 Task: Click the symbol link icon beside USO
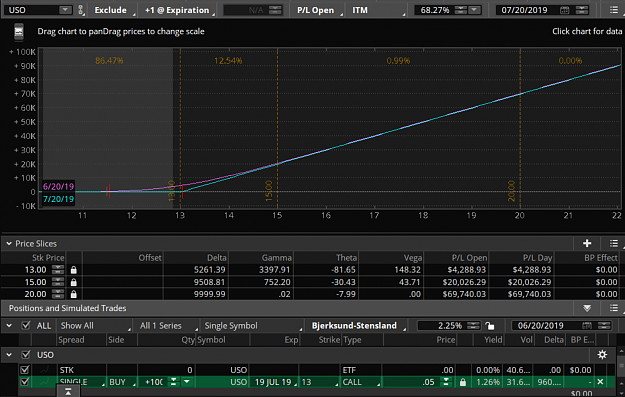(81, 10)
